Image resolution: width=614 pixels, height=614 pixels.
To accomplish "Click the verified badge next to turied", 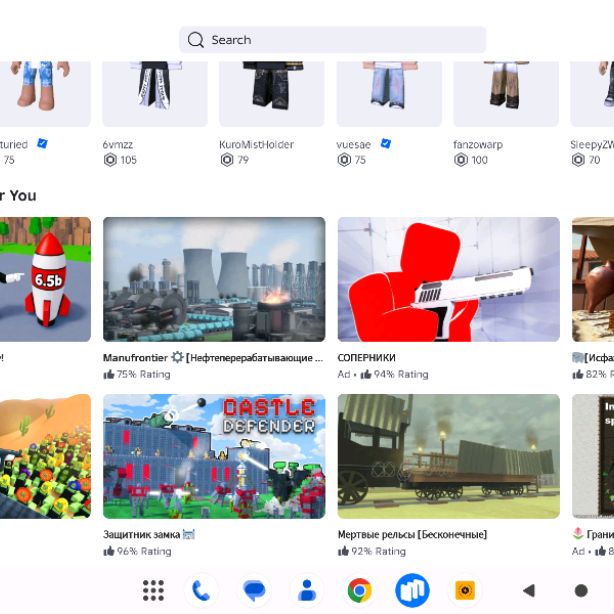I will coord(42,144).
